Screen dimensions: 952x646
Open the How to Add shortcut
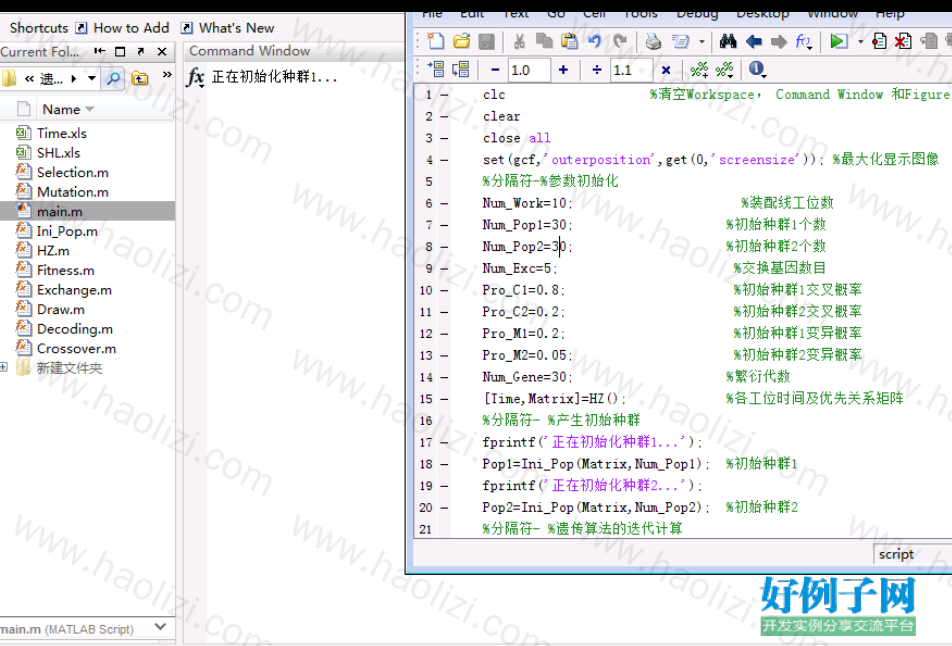(123, 28)
